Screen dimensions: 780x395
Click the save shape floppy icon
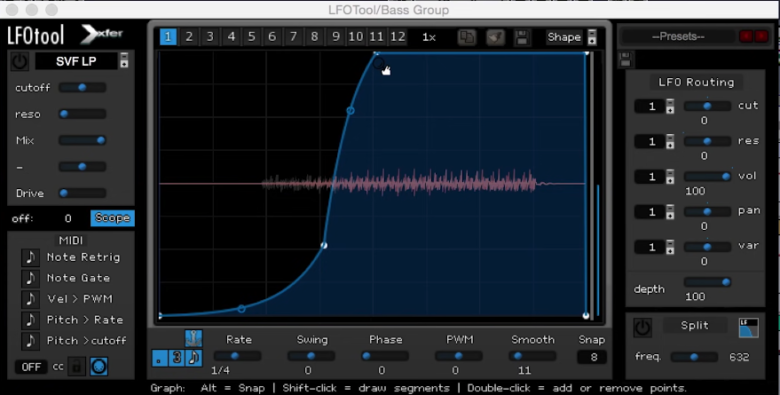tap(522, 37)
